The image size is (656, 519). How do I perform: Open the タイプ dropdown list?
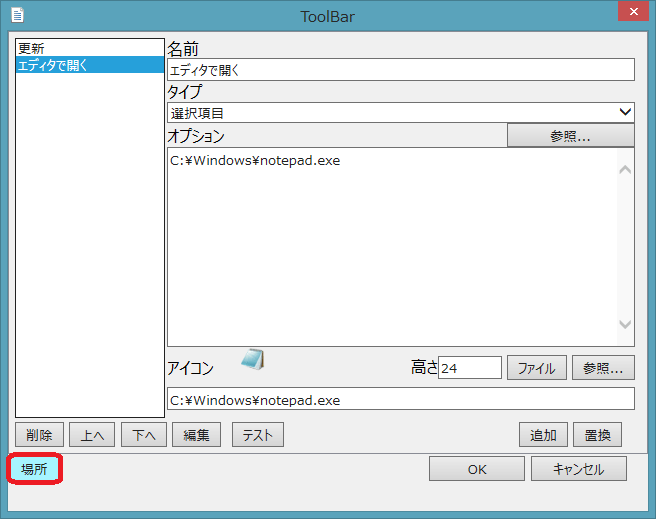(400, 112)
